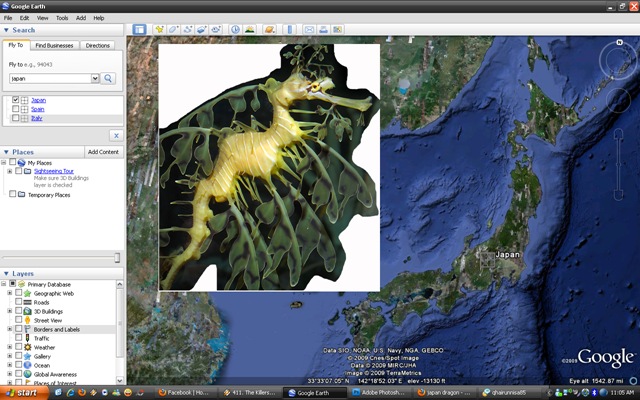Click the Move joystick control
The image size is (640, 400).
click(618, 100)
